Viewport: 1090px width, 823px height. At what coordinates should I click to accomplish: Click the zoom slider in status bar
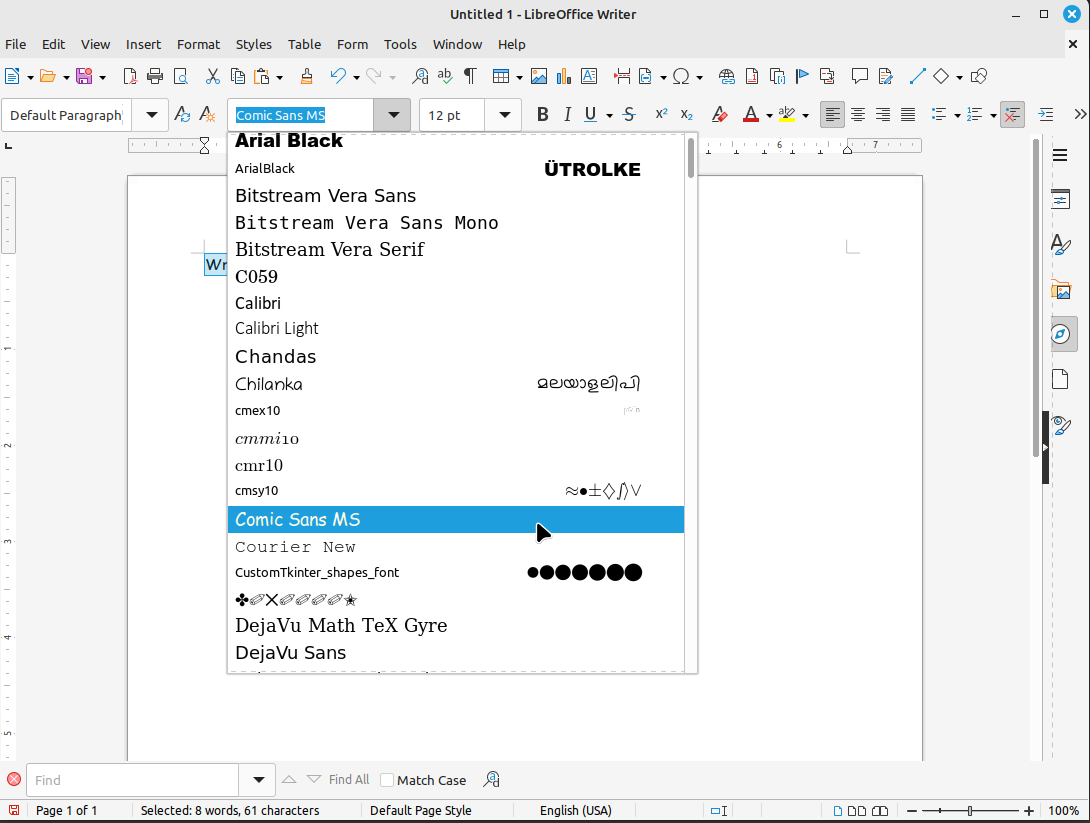tap(969, 810)
